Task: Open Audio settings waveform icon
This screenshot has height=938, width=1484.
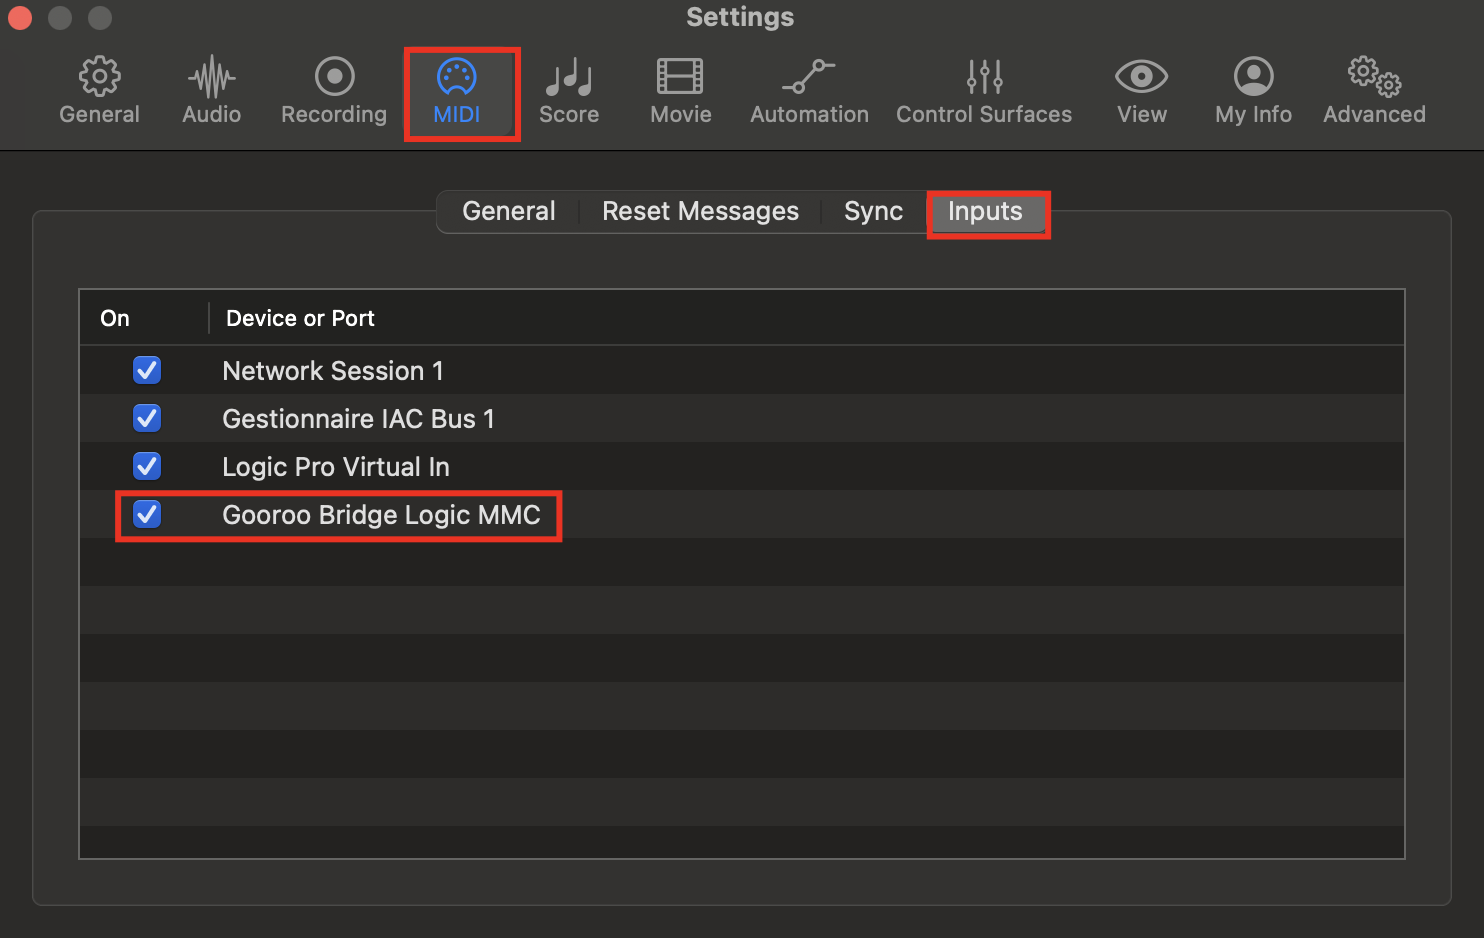Action: click(x=211, y=77)
